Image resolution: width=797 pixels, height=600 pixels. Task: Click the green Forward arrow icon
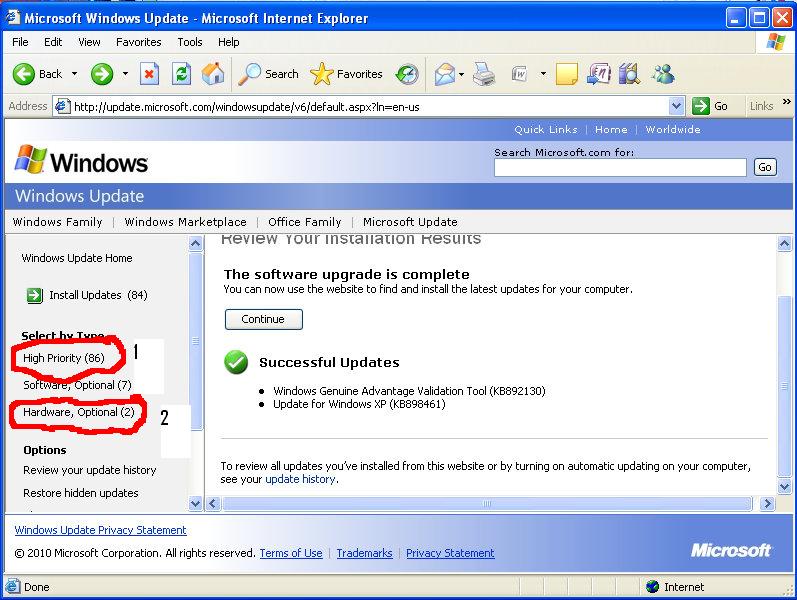102,74
